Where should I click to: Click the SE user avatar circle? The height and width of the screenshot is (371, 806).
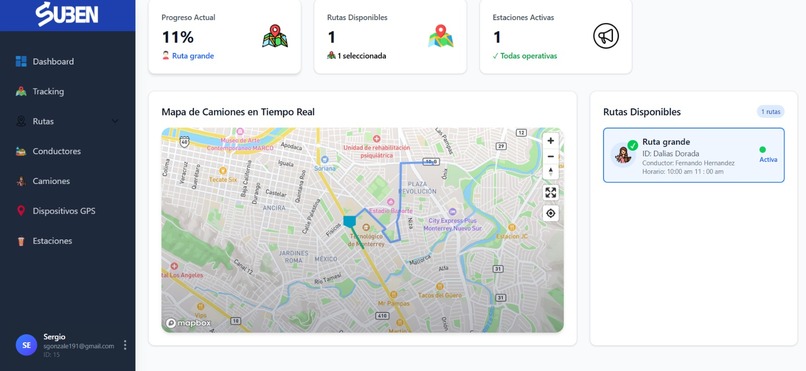pyautogui.click(x=27, y=345)
